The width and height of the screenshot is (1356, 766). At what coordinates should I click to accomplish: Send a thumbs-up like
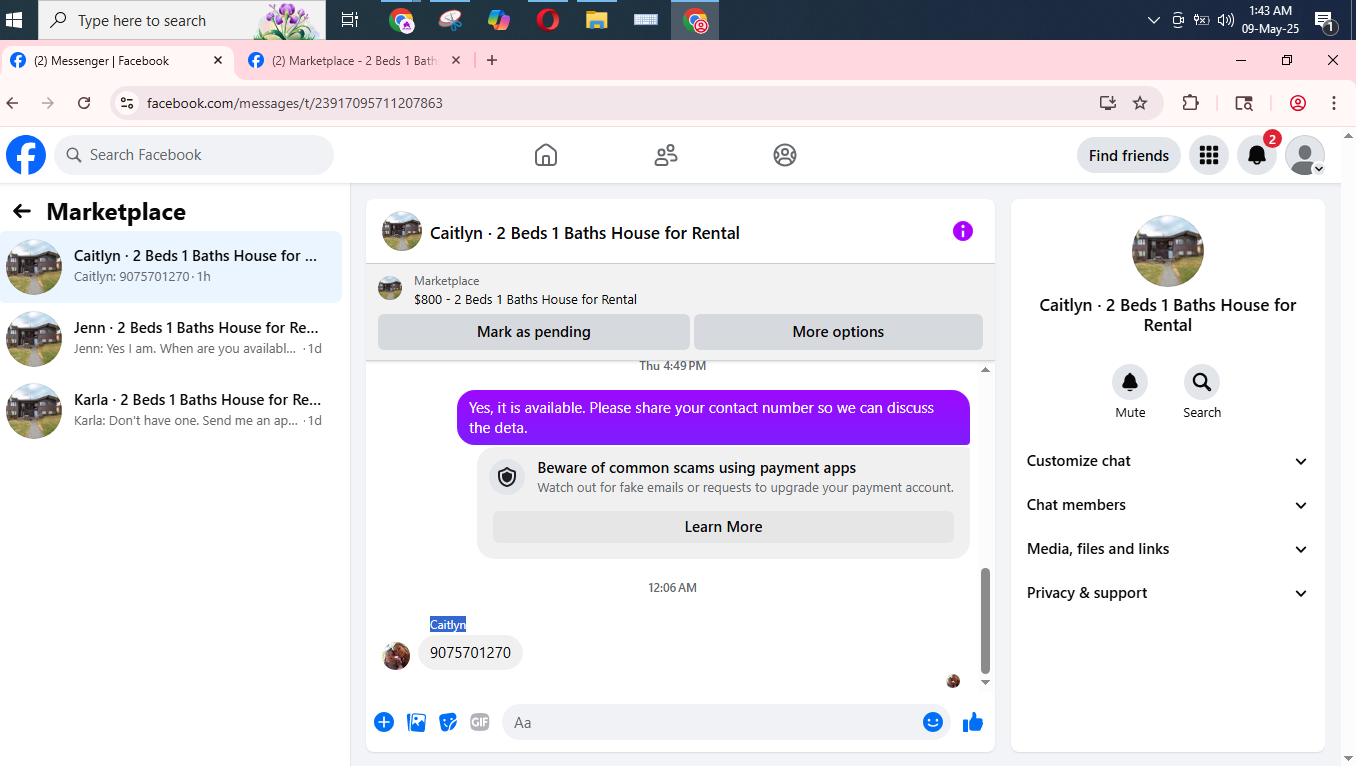973,722
